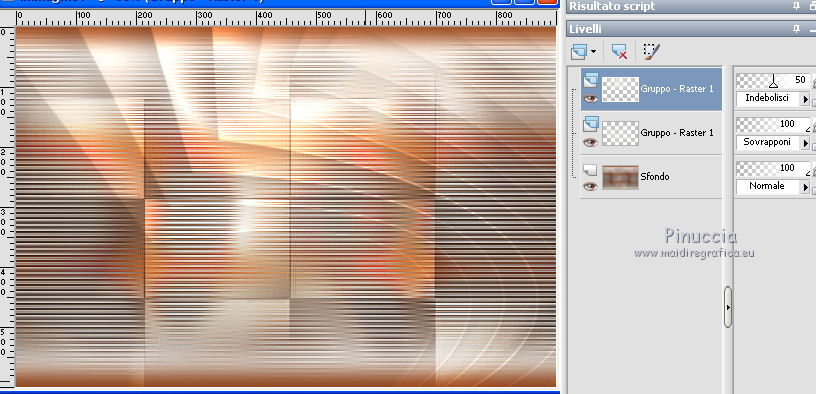Image resolution: width=816 pixels, height=394 pixels.
Task: Toggle visibility of second Gruppo - Raster 1 layer
Action: click(590, 142)
